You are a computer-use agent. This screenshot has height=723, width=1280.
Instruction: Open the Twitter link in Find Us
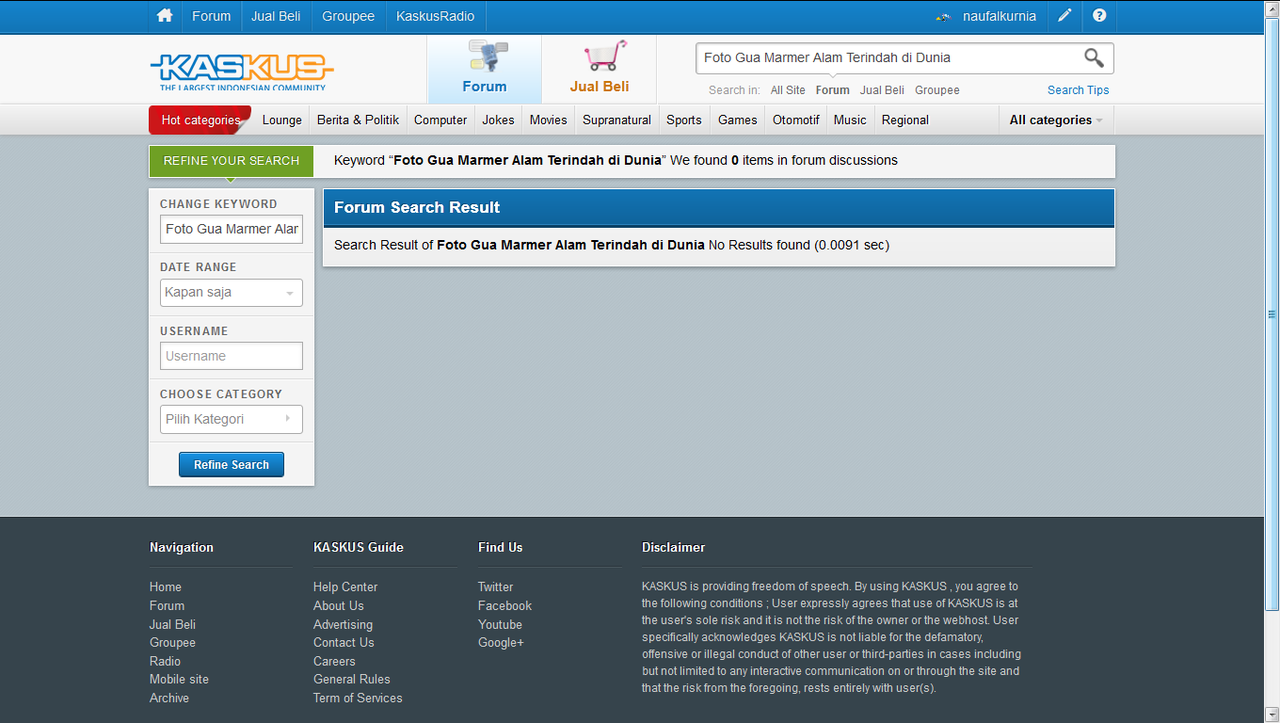point(496,587)
